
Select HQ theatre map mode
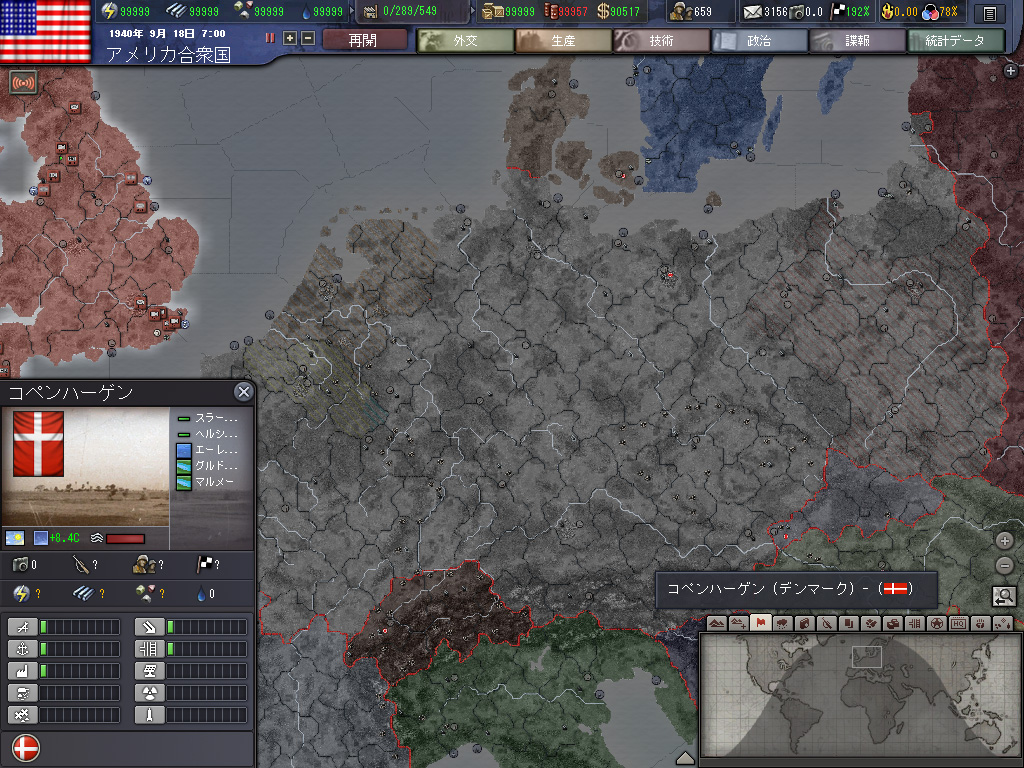coord(959,623)
